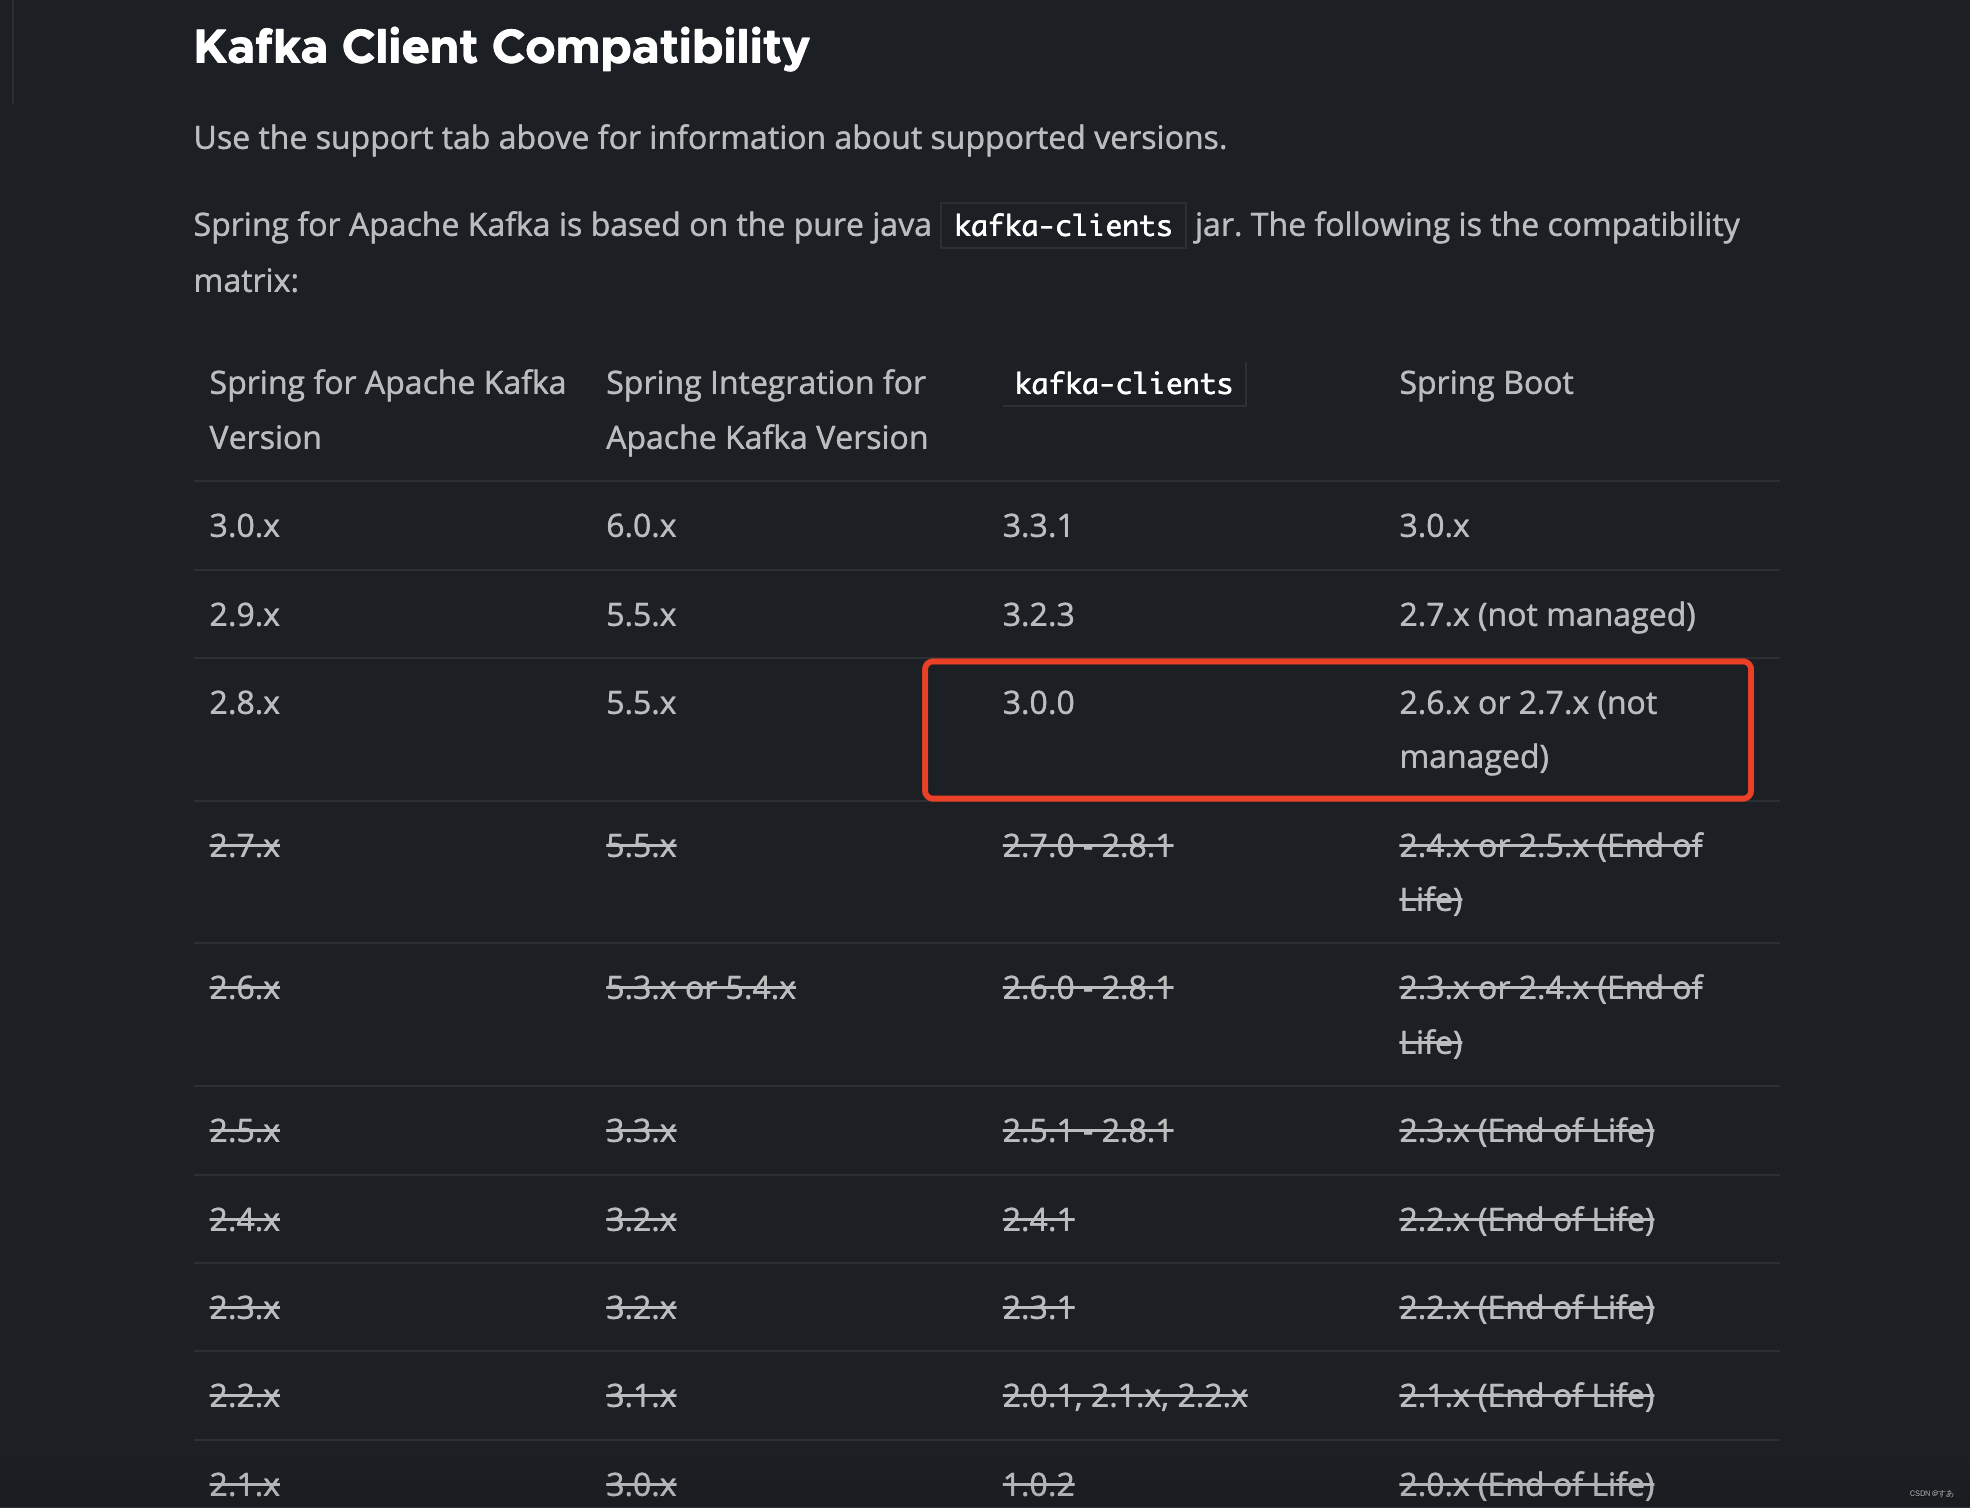Click struck-through 2.5.1 - 2.8.1 cell
The image size is (1970, 1508).
coord(1087,1131)
